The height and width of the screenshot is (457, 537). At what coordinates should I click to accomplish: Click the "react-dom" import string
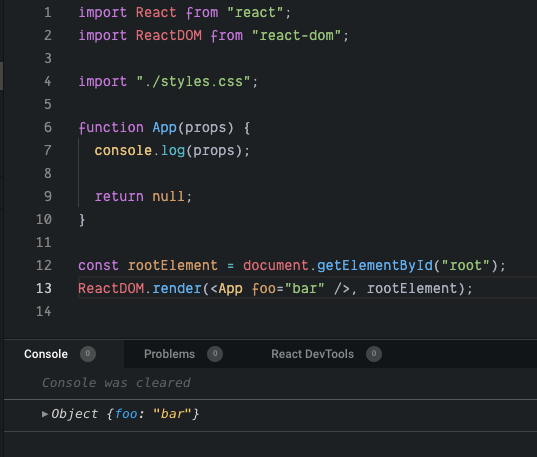click(297, 36)
